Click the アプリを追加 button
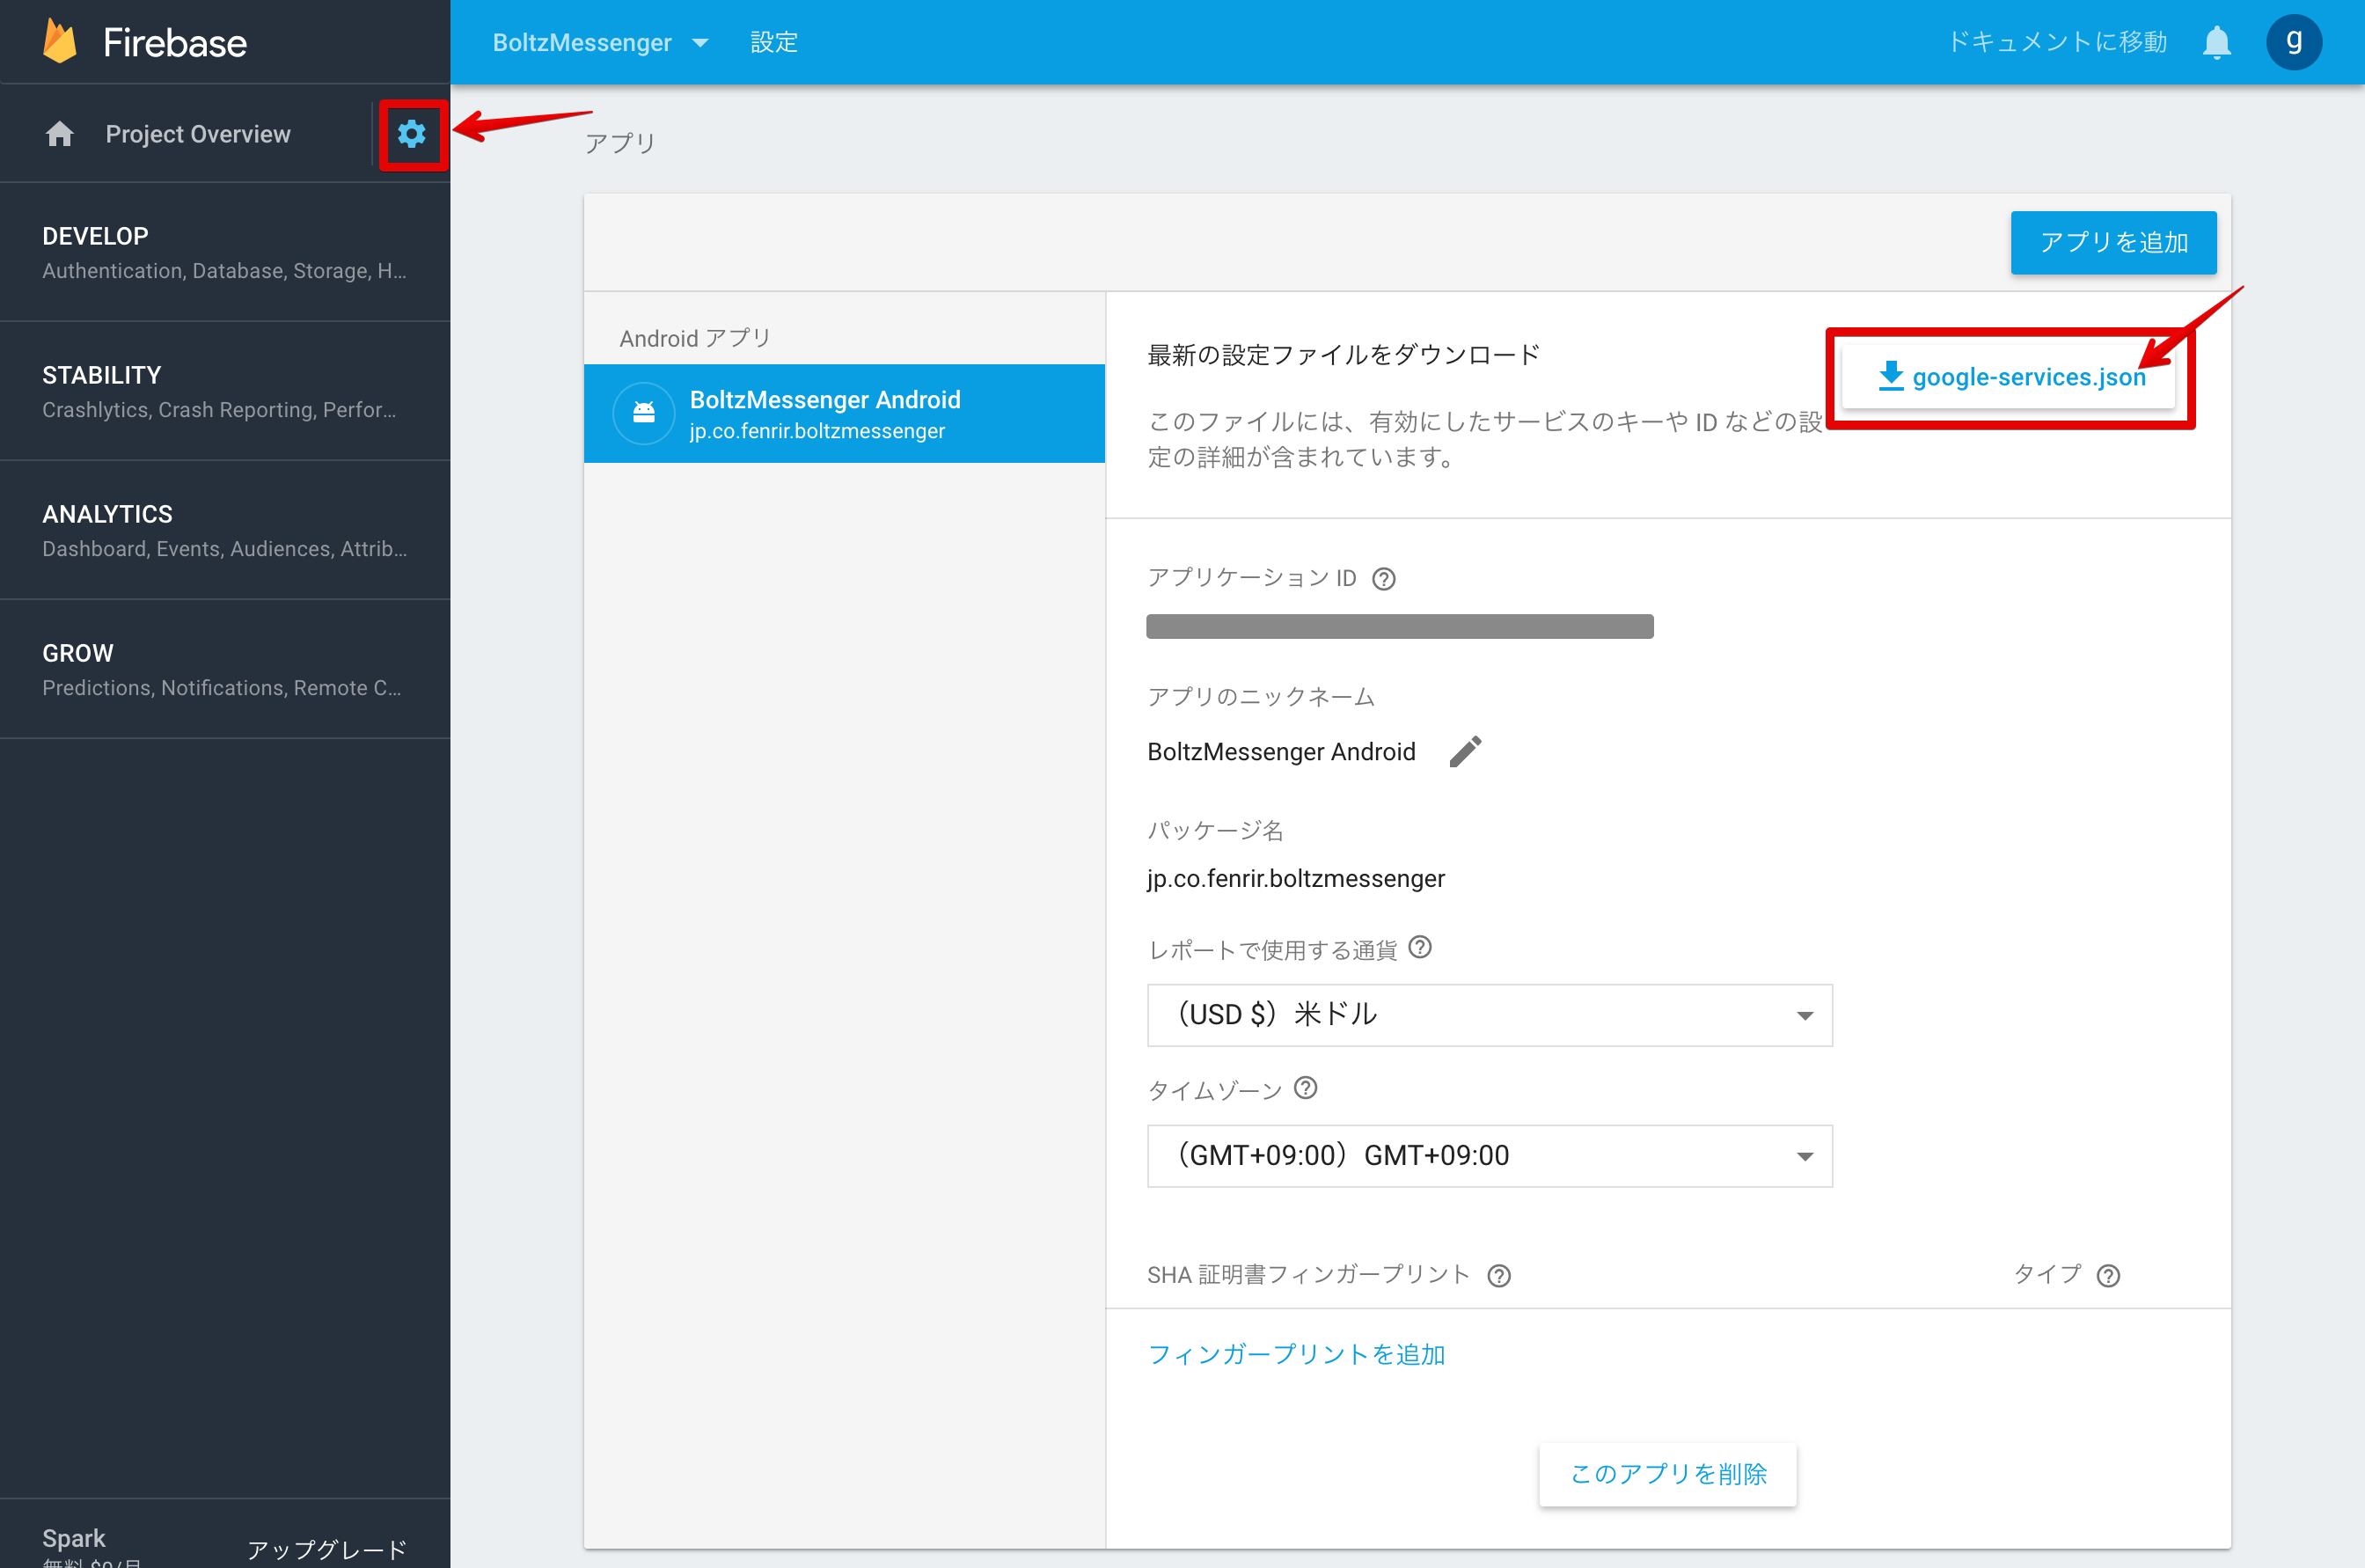Viewport: 2365px width, 1568px height. (x=2114, y=242)
